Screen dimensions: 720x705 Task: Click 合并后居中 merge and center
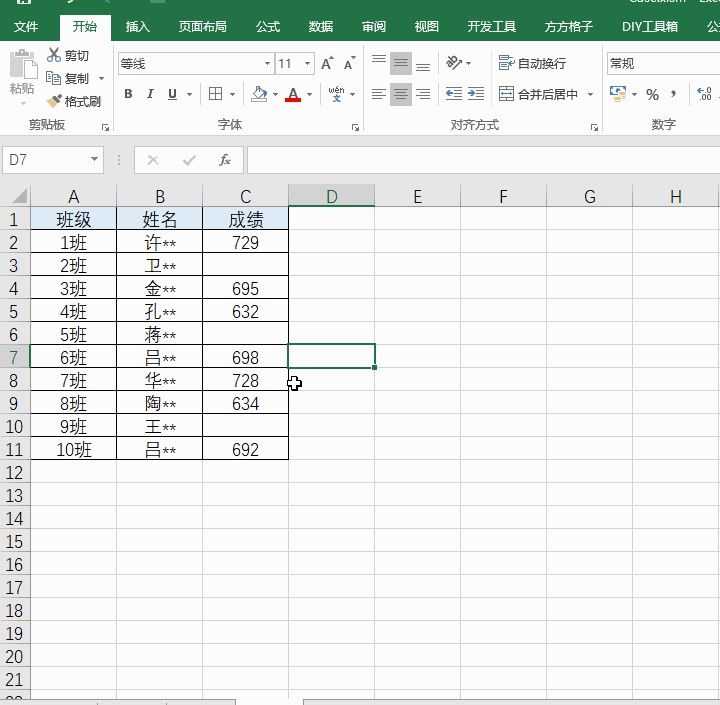[538, 94]
